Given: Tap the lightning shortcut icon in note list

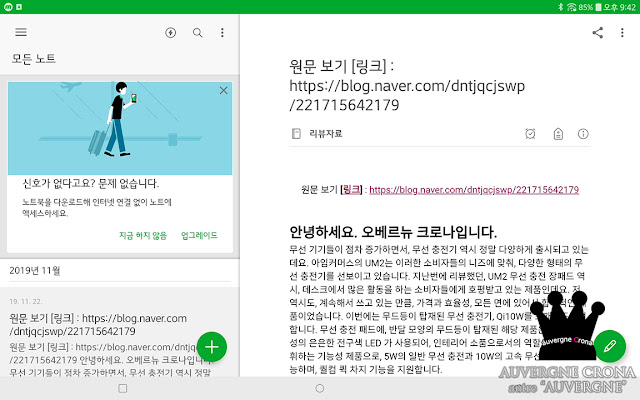Looking at the screenshot, I should point(171,33).
